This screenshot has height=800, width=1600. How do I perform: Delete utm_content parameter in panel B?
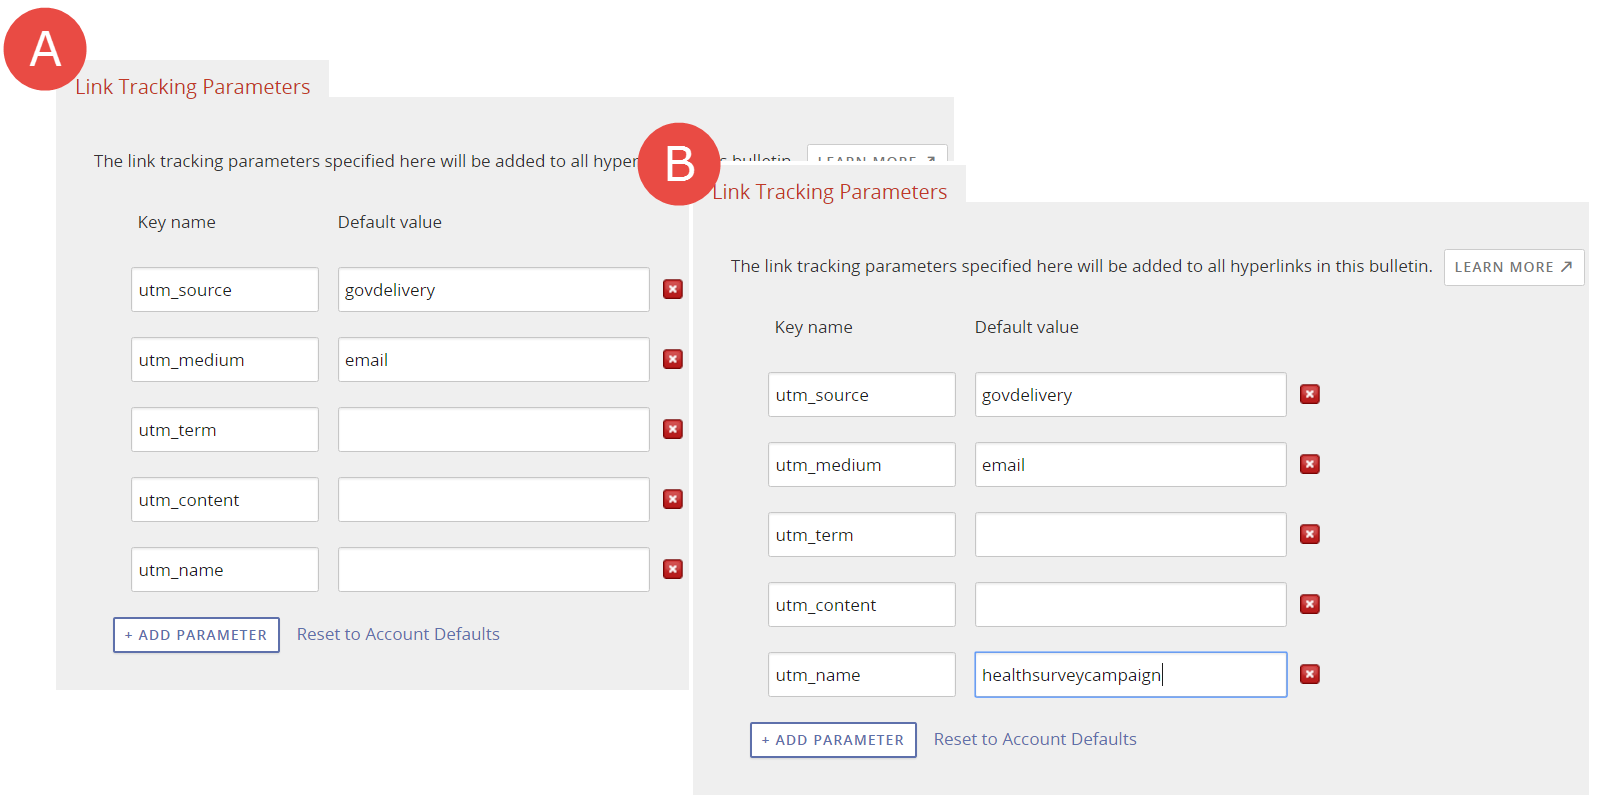tap(1310, 604)
